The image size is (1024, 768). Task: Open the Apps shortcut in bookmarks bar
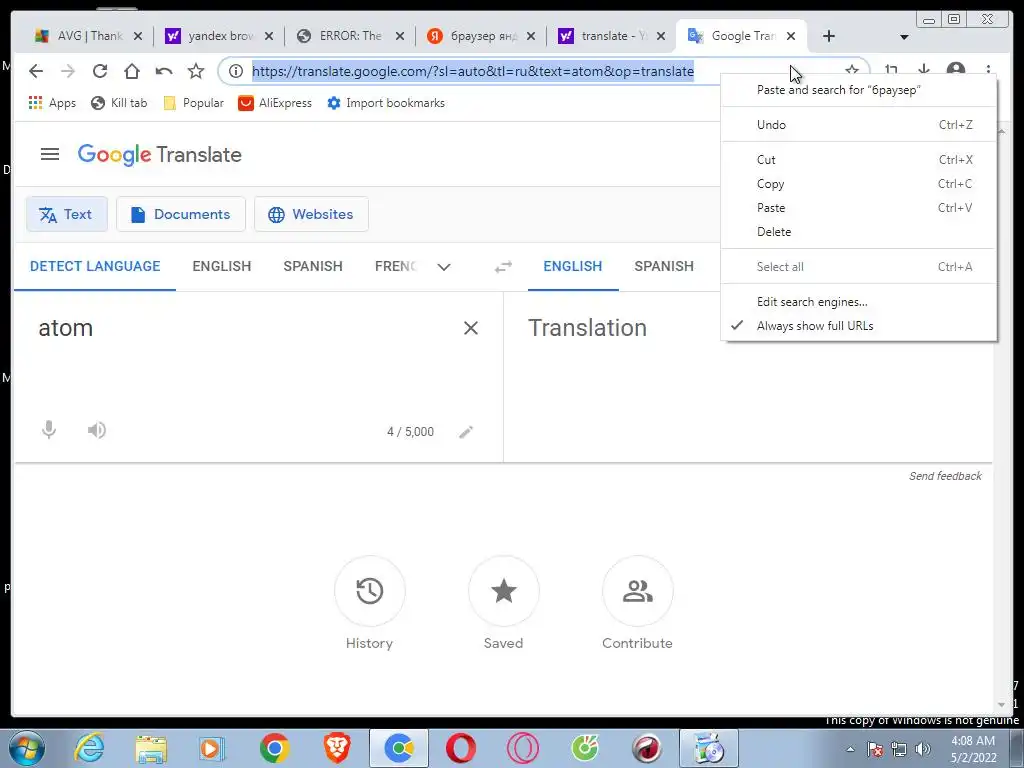52,103
